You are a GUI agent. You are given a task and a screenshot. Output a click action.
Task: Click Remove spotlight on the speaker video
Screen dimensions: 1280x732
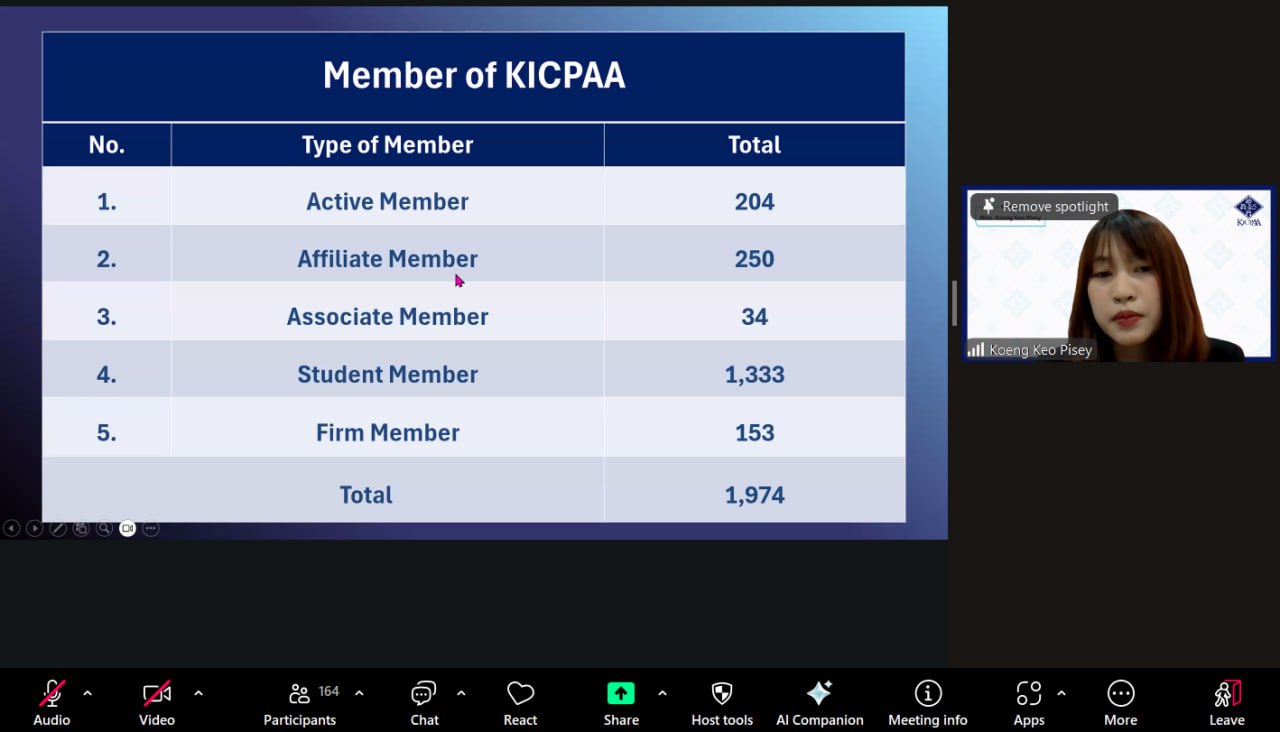click(1045, 206)
